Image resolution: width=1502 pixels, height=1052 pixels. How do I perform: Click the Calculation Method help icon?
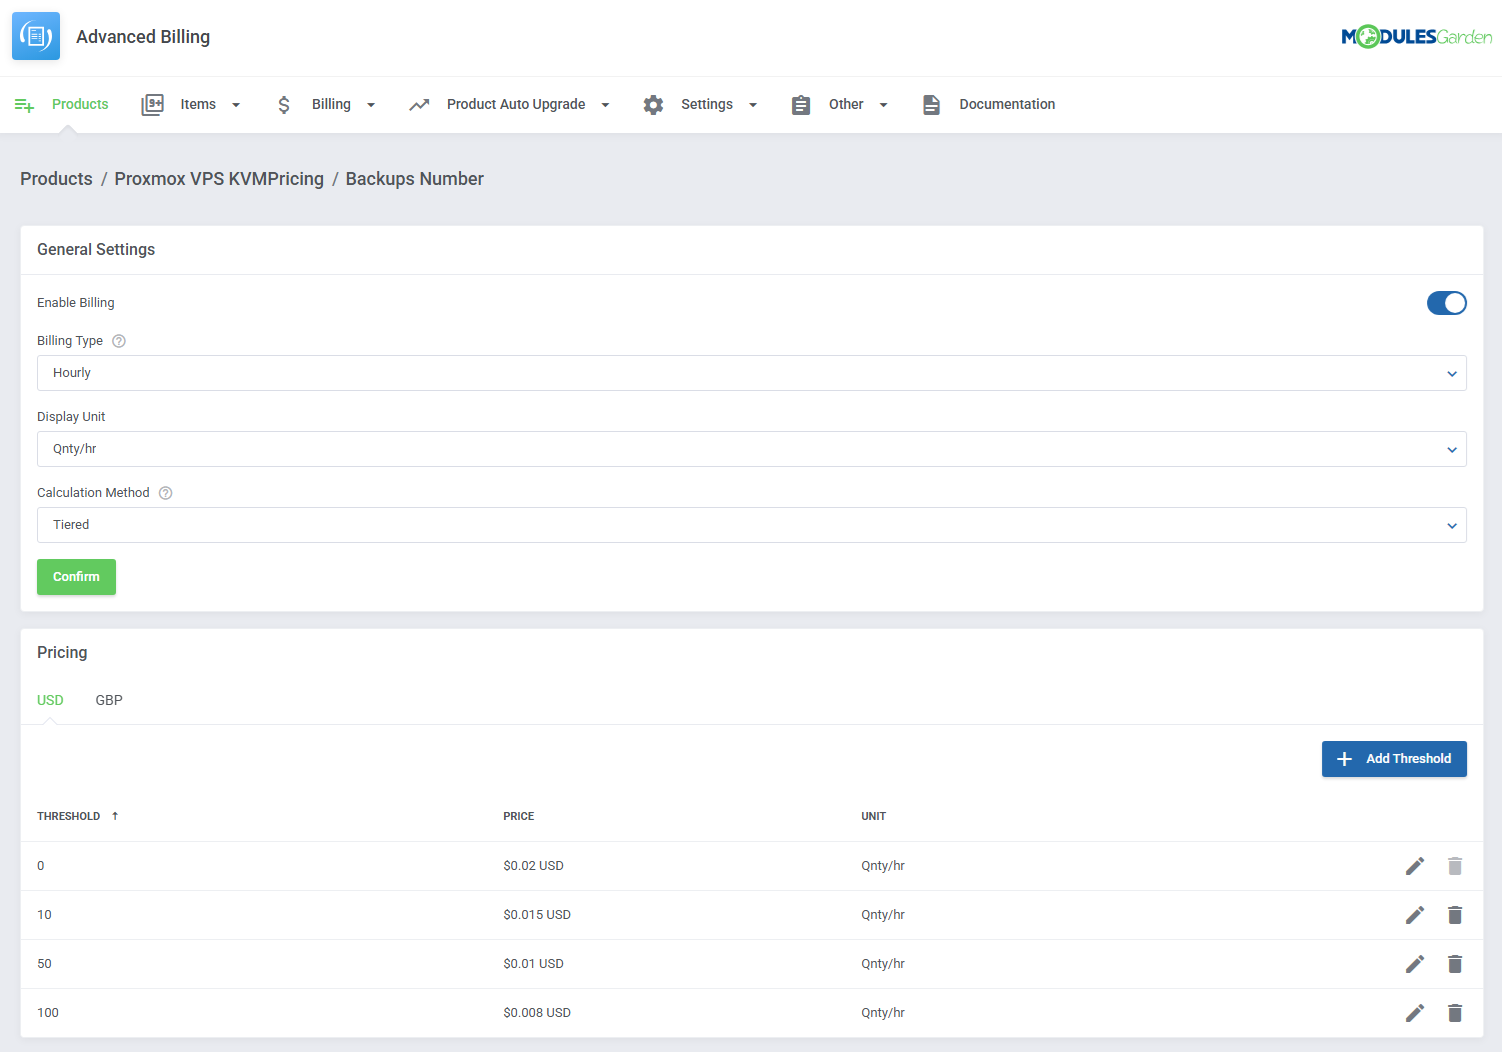(165, 492)
